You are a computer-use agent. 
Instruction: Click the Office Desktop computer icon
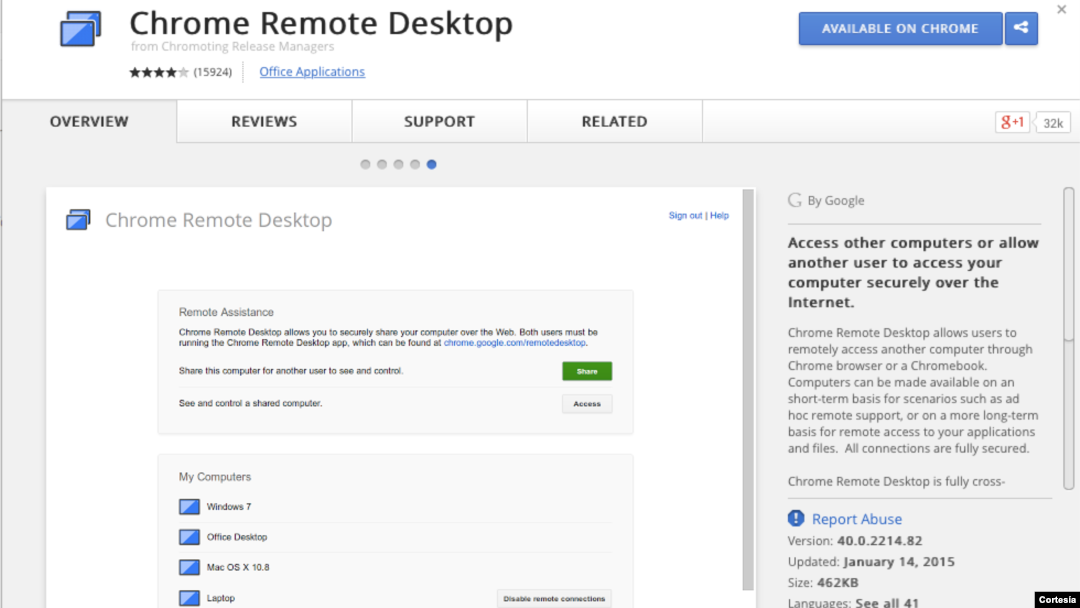[x=189, y=537]
